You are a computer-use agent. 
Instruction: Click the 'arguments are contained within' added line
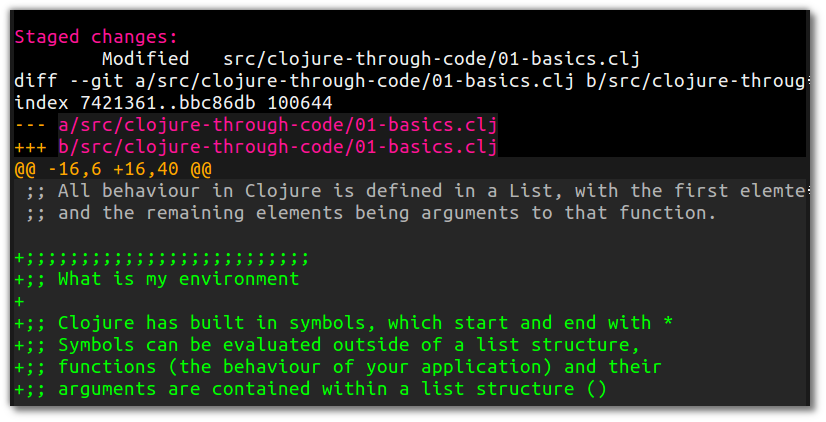(311, 389)
